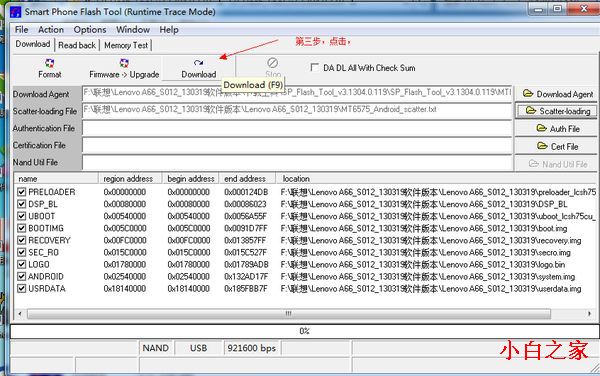Uncheck the RECOVERY partition checkbox

click(x=21, y=240)
